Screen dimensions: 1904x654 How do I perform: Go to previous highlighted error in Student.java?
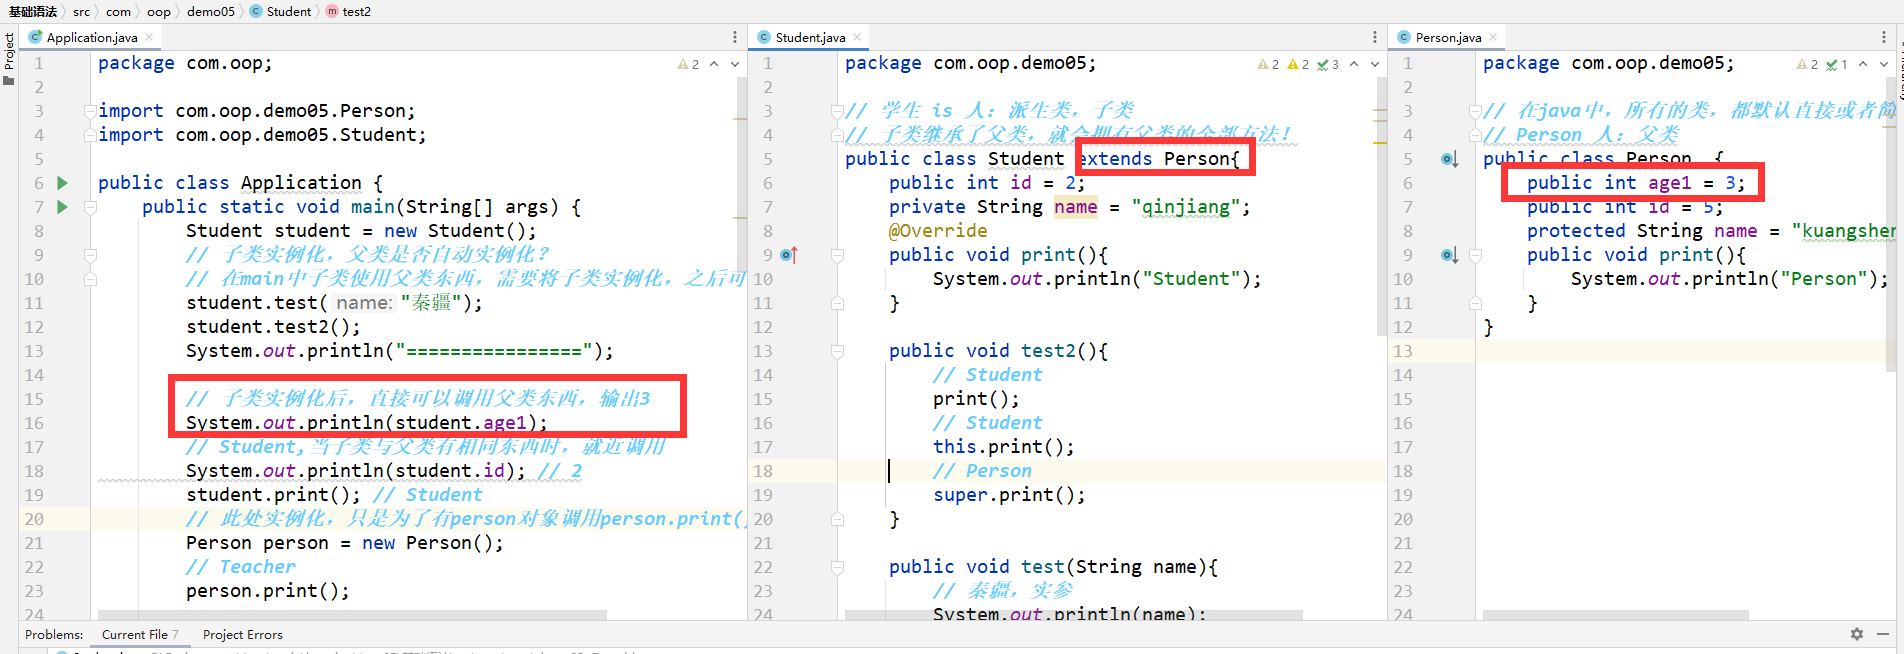coord(1354,64)
